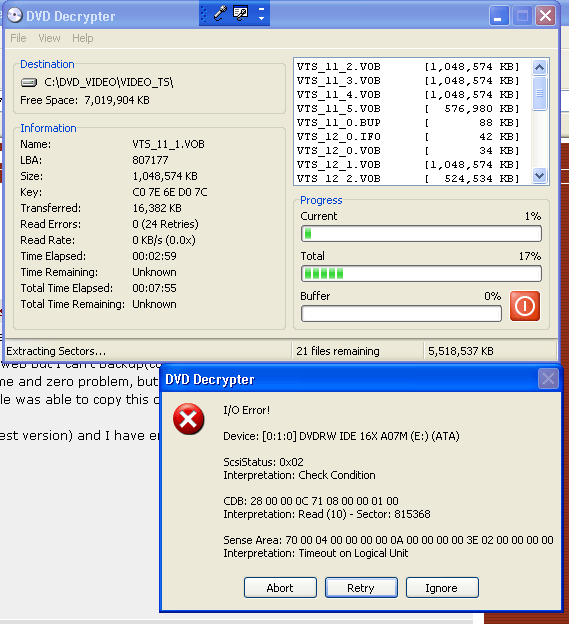Click Total Time Elapsed value 00:07:55
This screenshot has height=624, width=569.
coord(154,288)
